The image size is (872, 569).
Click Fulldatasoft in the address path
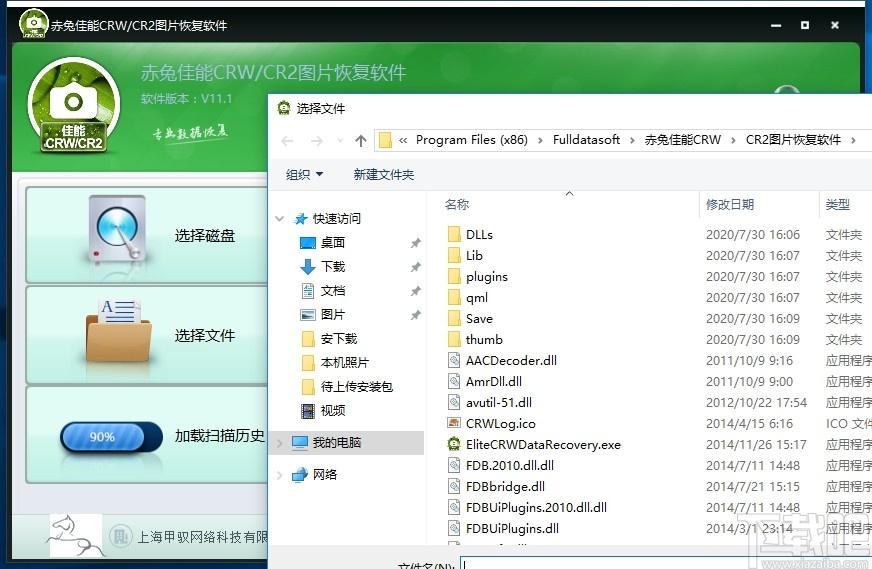click(586, 140)
